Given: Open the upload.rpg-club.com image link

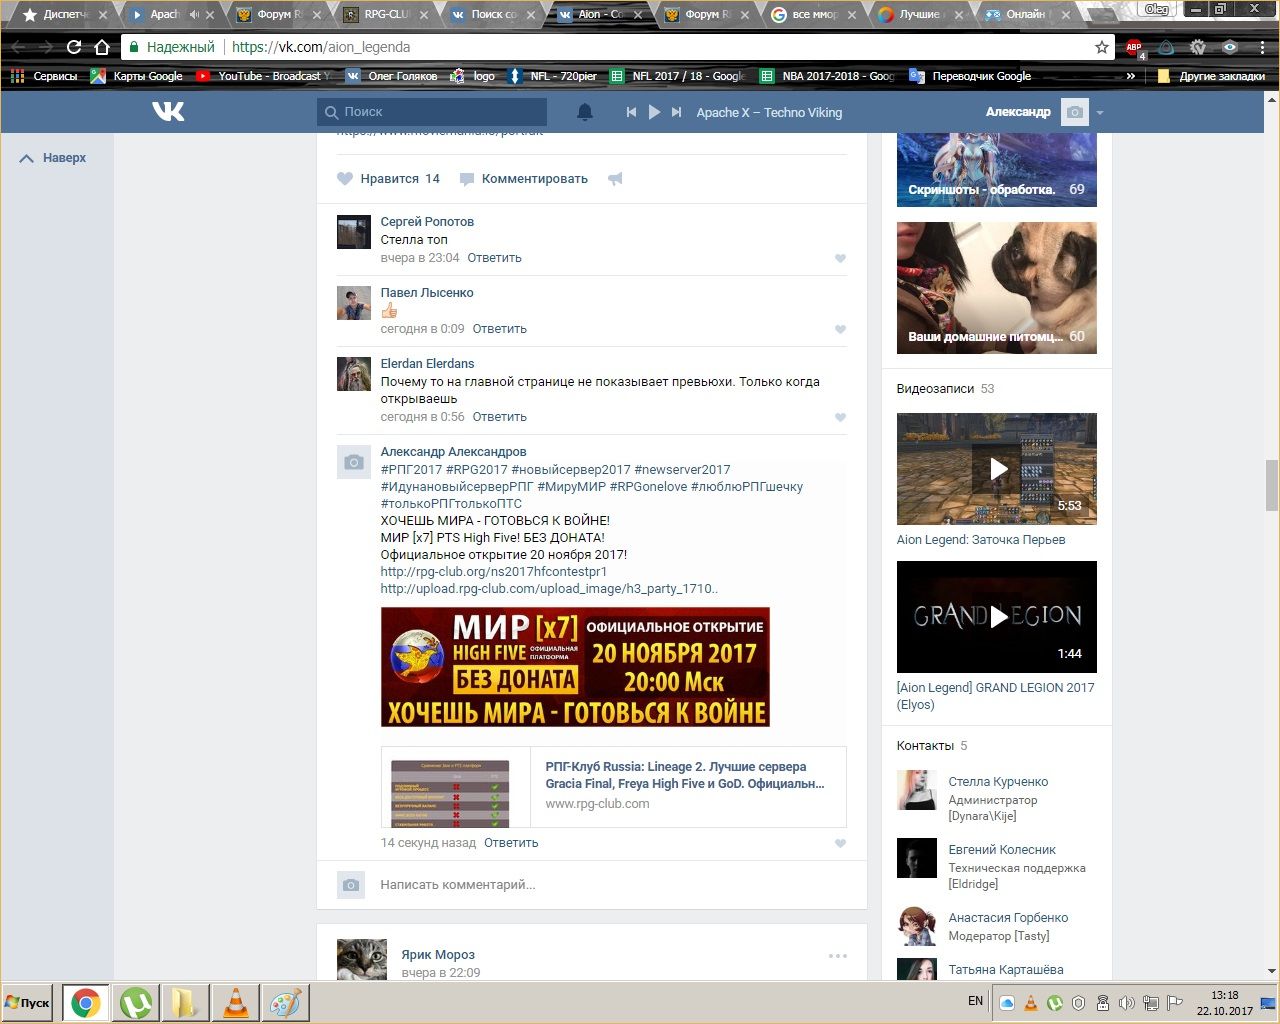Looking at the screenshot, I should (x=549, y=589).
